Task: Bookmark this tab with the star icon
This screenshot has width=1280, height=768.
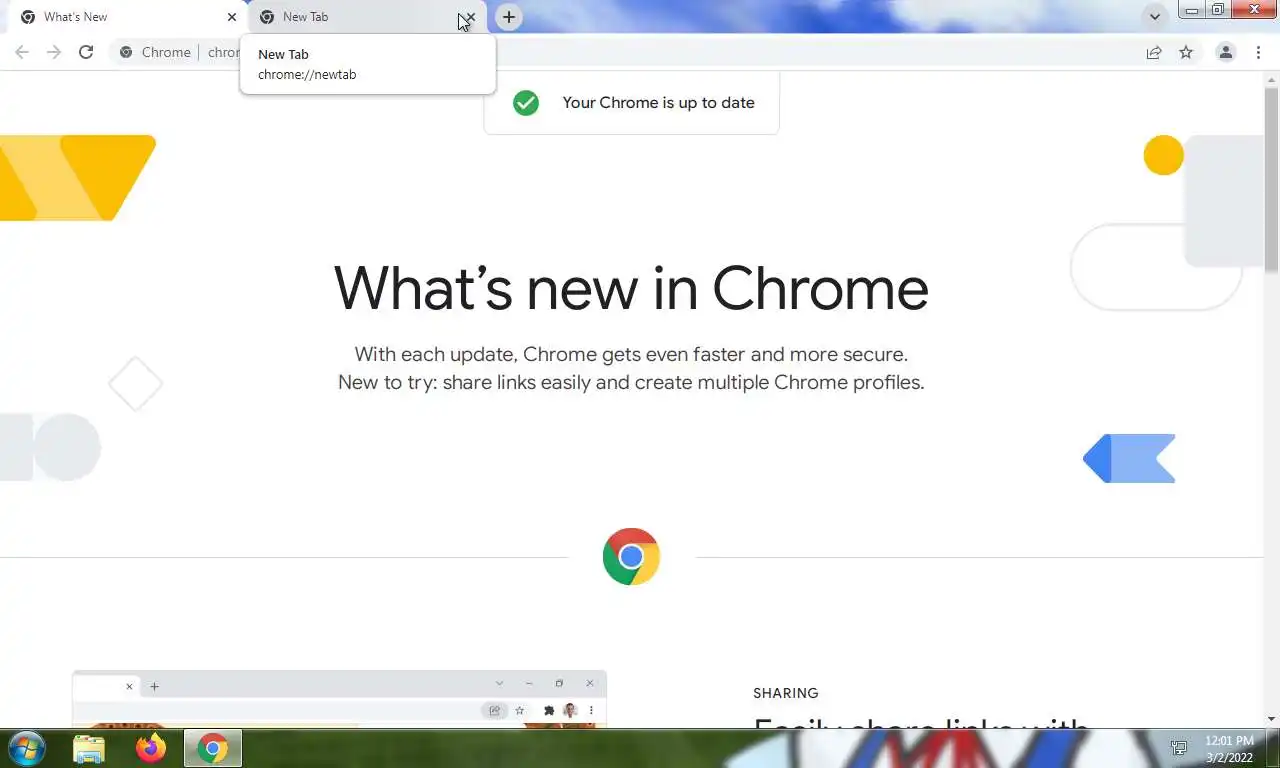Action: point(1186,52)
